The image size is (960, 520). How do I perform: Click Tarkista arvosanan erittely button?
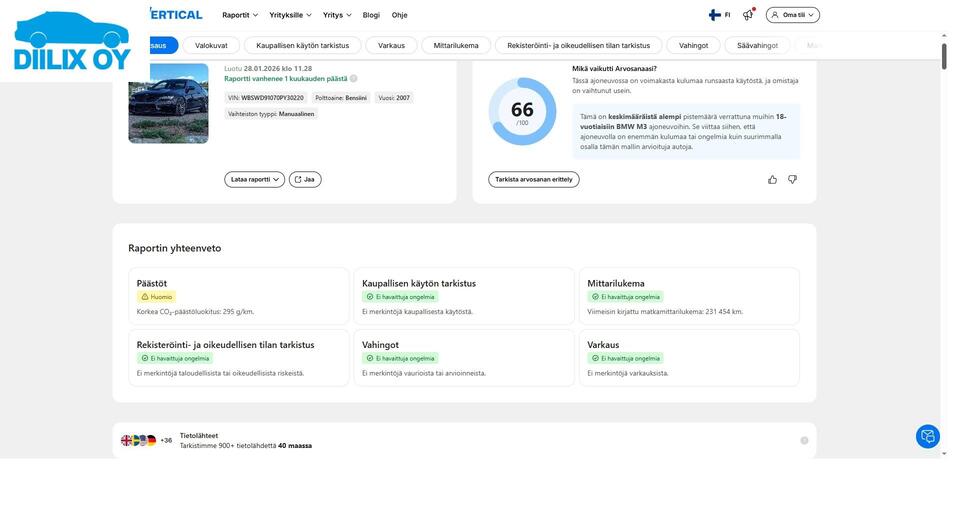[533, 179]
